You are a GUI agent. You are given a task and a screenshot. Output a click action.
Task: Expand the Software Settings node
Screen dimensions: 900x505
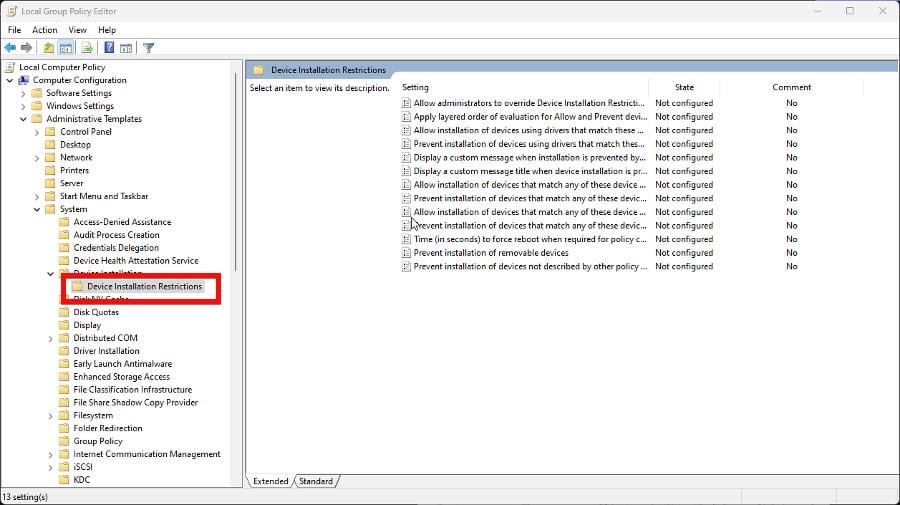click(23, 93)
